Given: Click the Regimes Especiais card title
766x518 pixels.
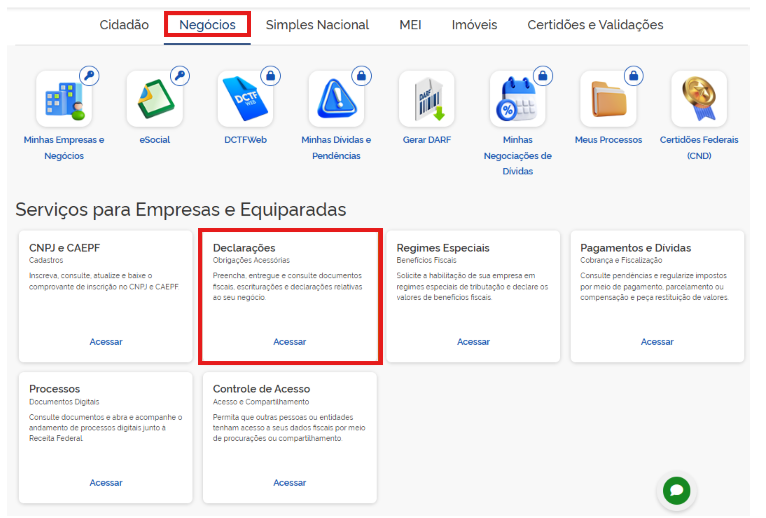Looking at the screenshot, I should coord(443,248).
